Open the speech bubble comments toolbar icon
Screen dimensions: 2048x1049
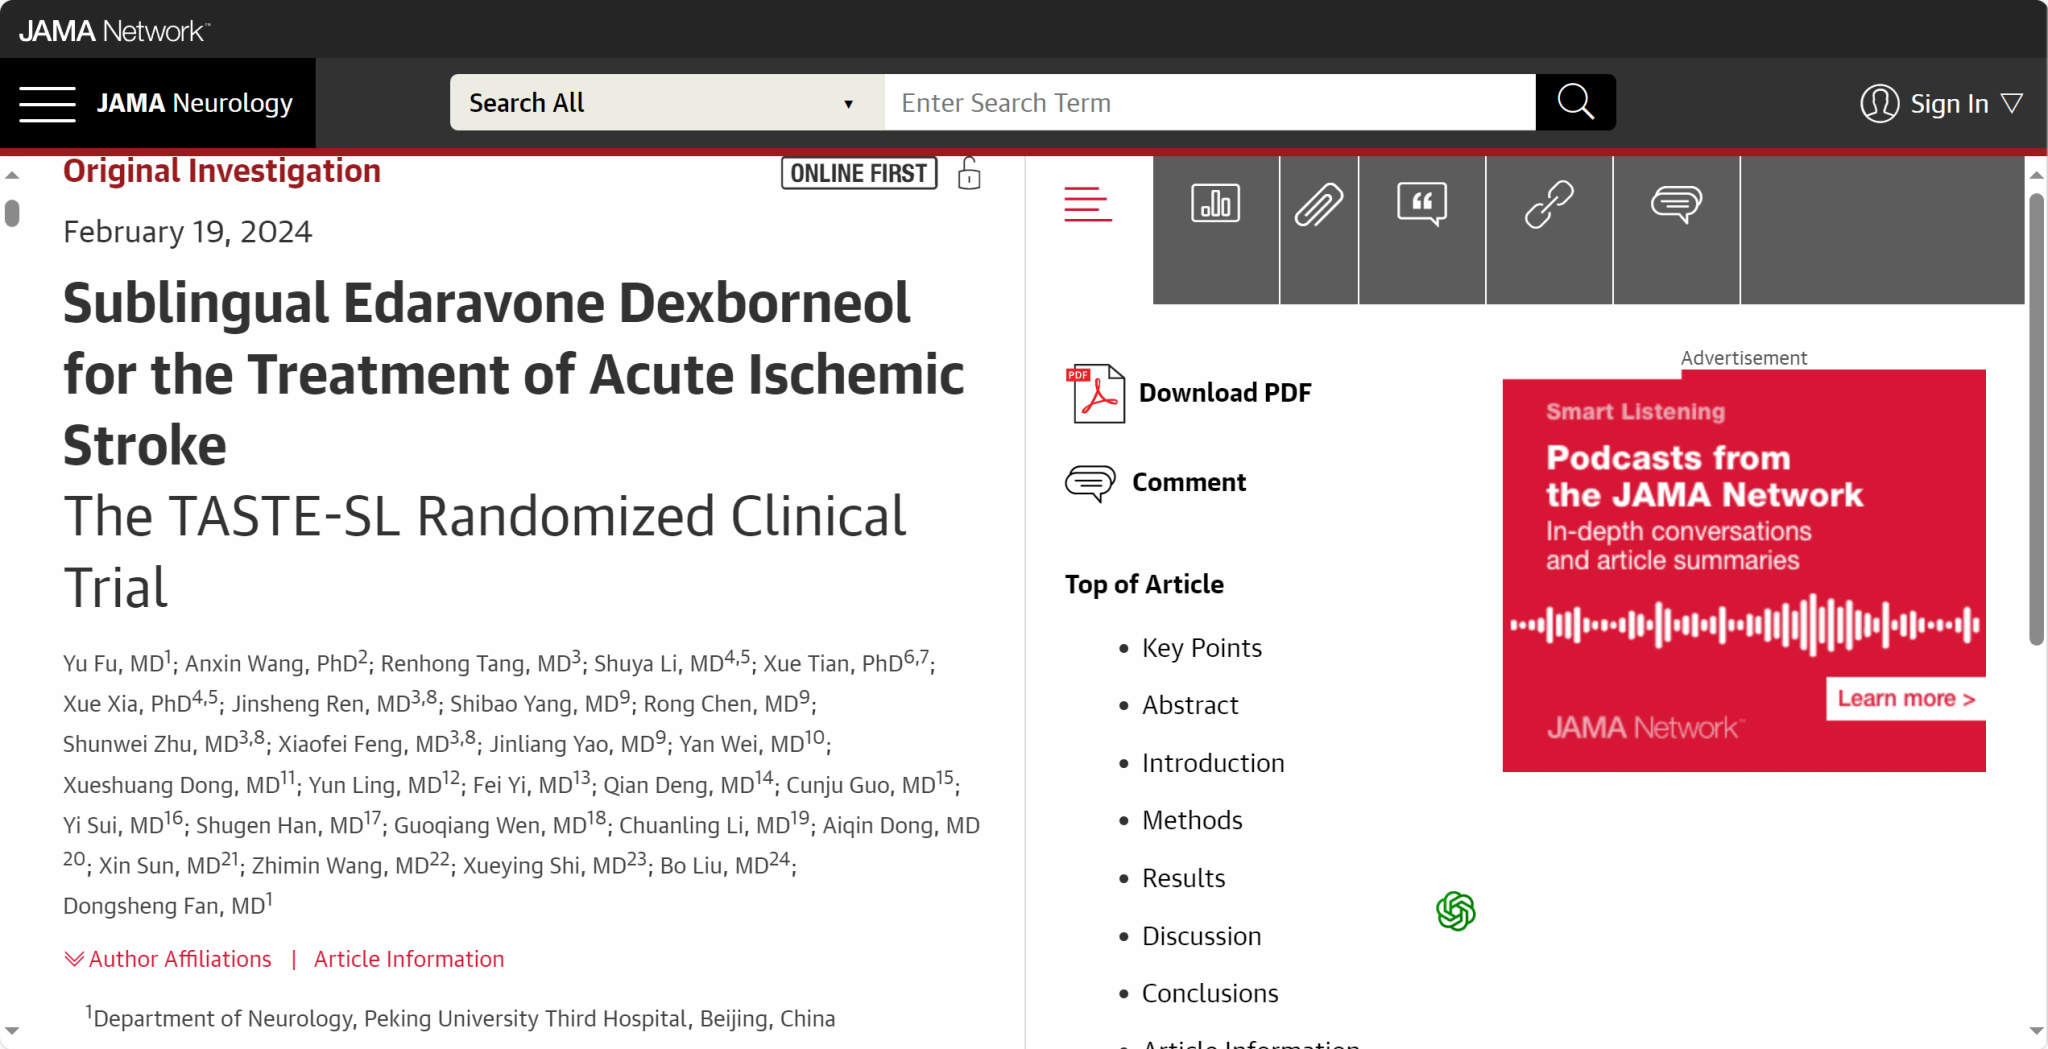[x=1676, y=204]
